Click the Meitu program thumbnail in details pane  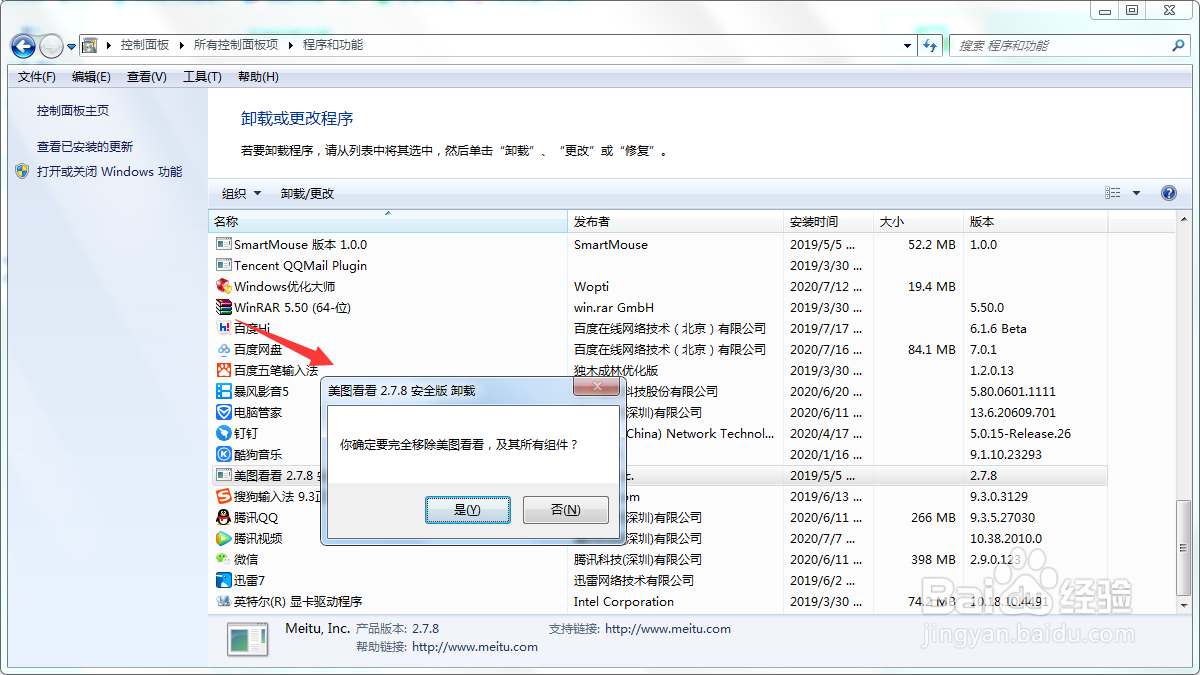(247, 639)
